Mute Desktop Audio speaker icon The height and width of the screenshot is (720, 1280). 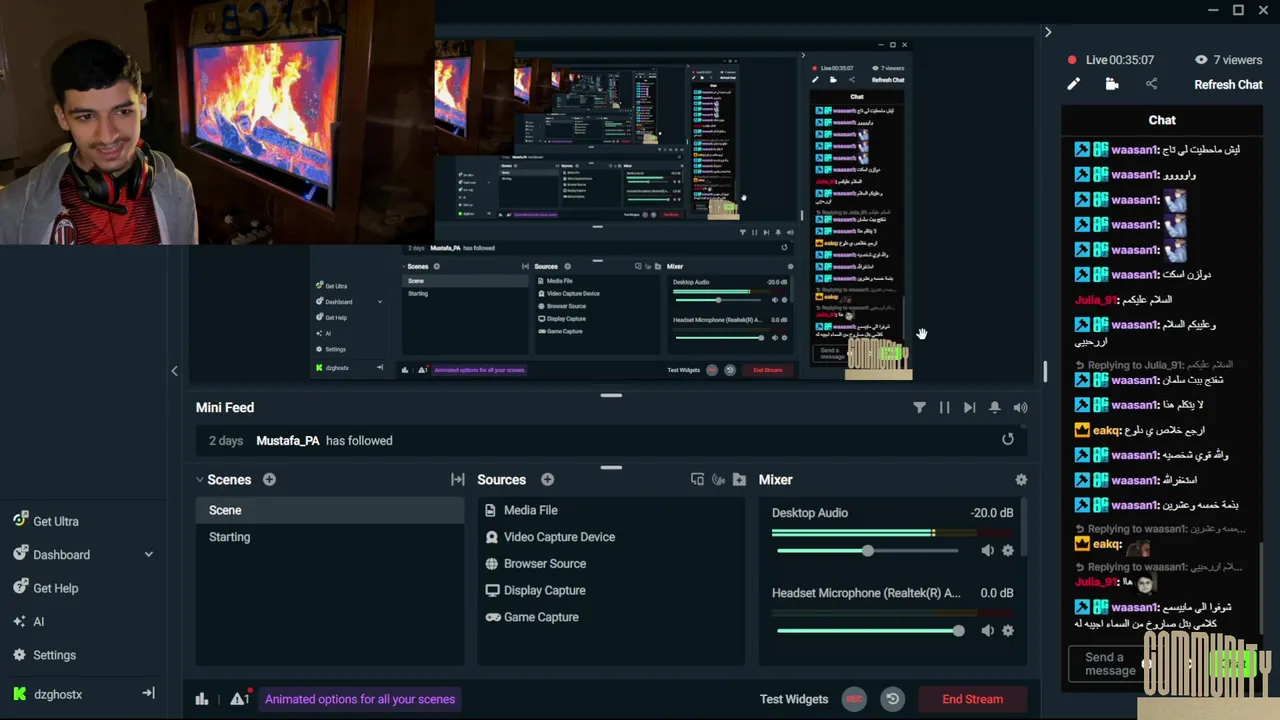click(x=987, y=550)
